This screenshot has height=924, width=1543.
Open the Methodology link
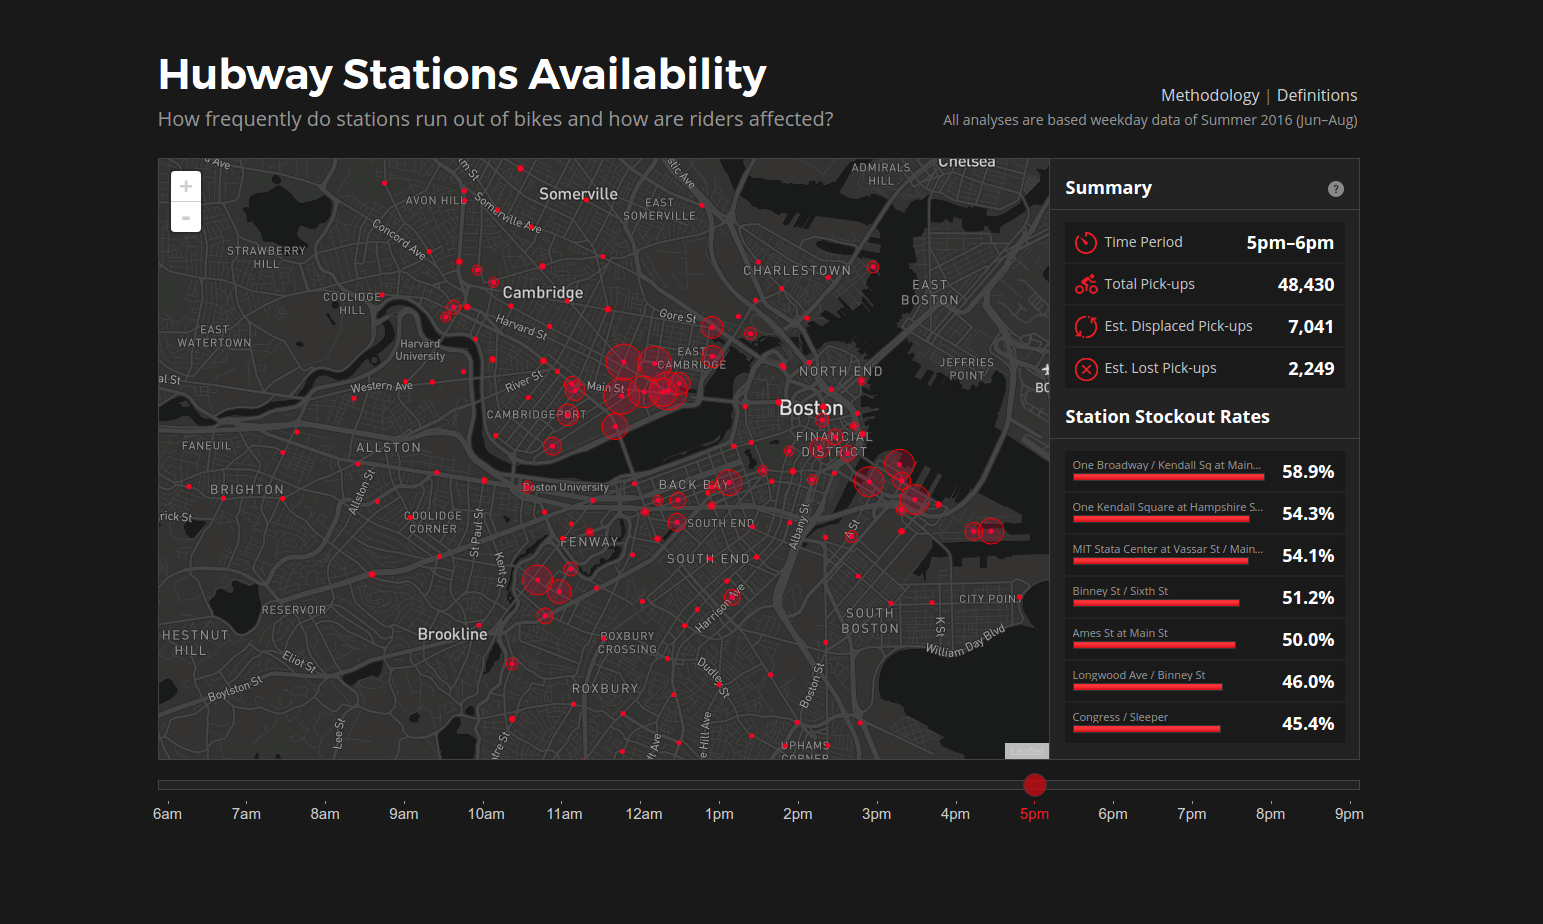pos(1209,95)
